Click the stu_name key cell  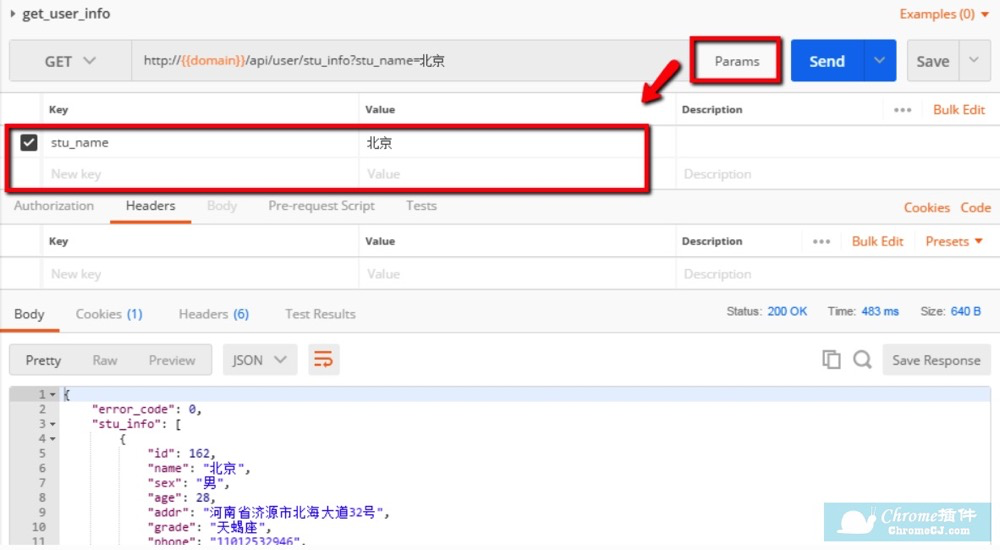[x=200, y=142]
